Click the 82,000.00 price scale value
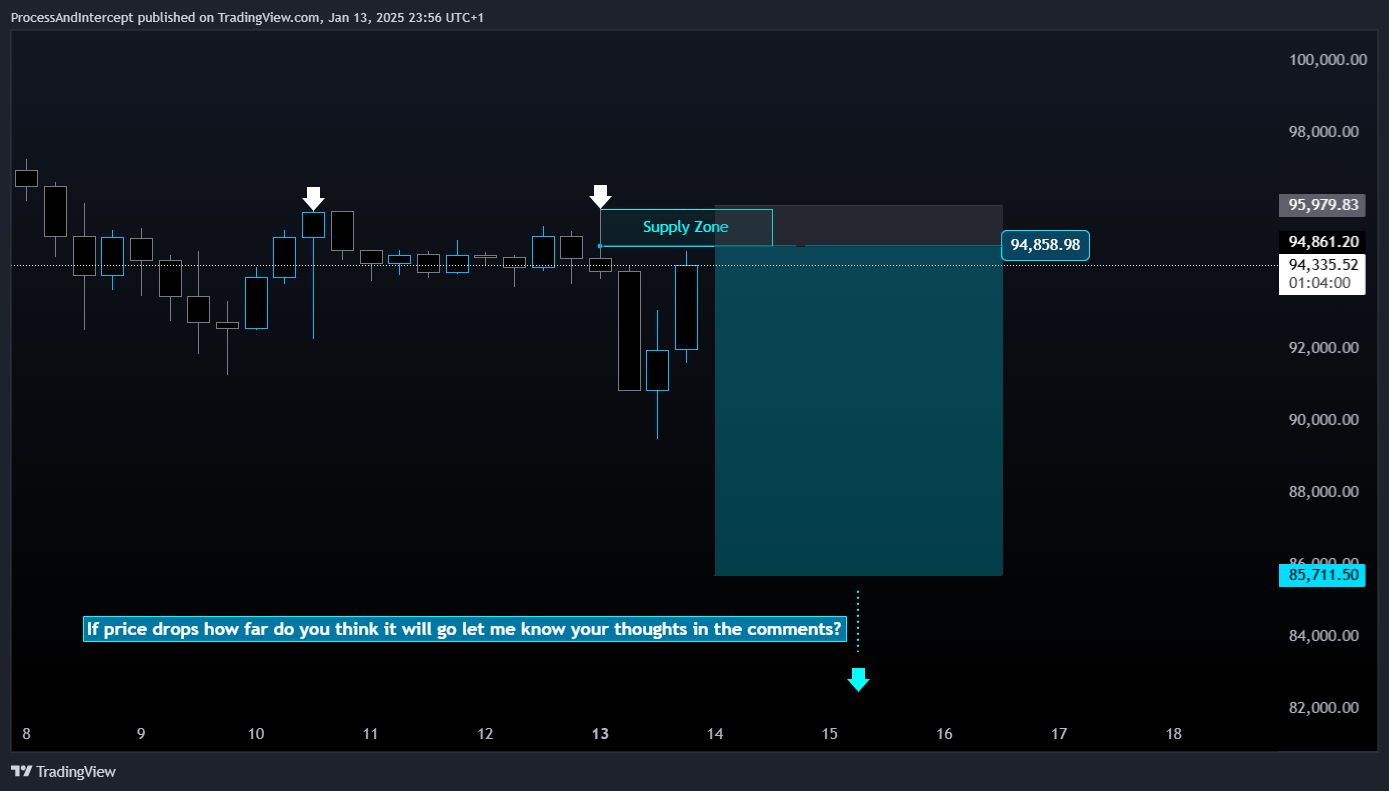This screenshot has height=791, width=1389. coord(1324,707)
